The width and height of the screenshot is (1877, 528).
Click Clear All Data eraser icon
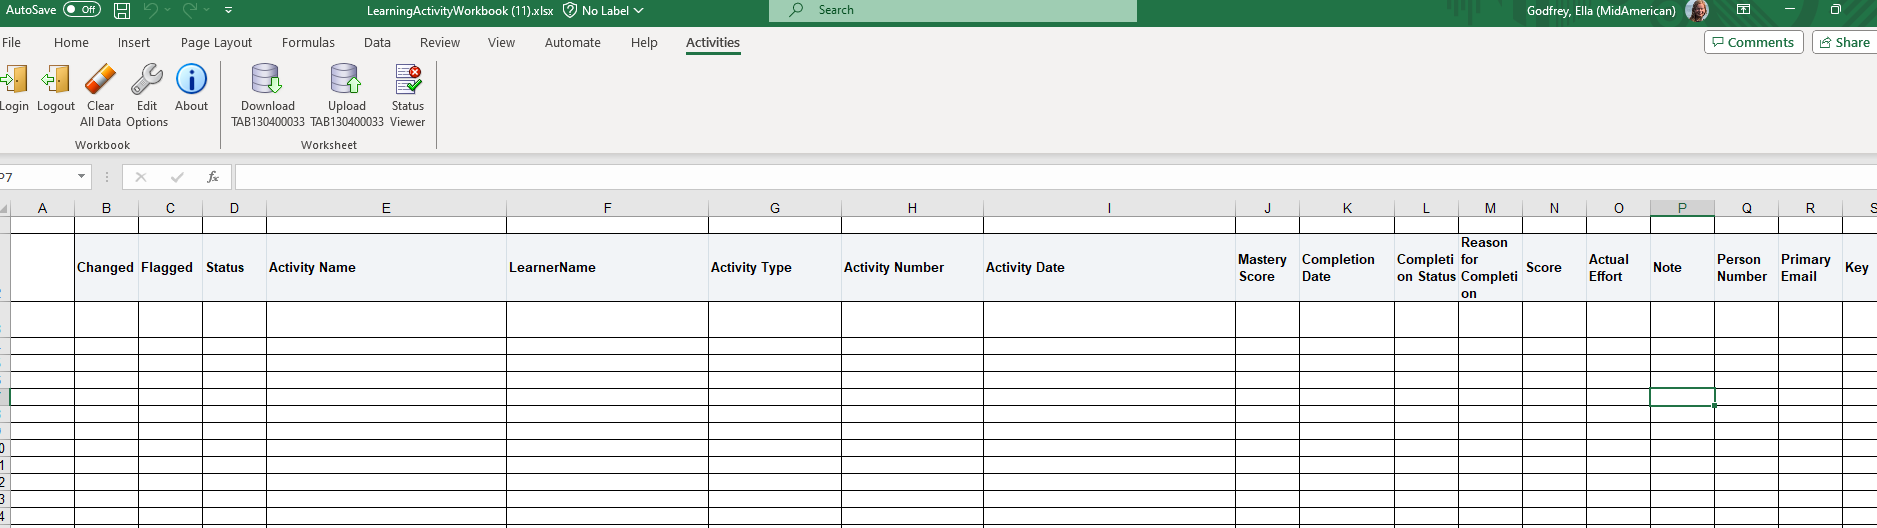[x=100, y=79]
